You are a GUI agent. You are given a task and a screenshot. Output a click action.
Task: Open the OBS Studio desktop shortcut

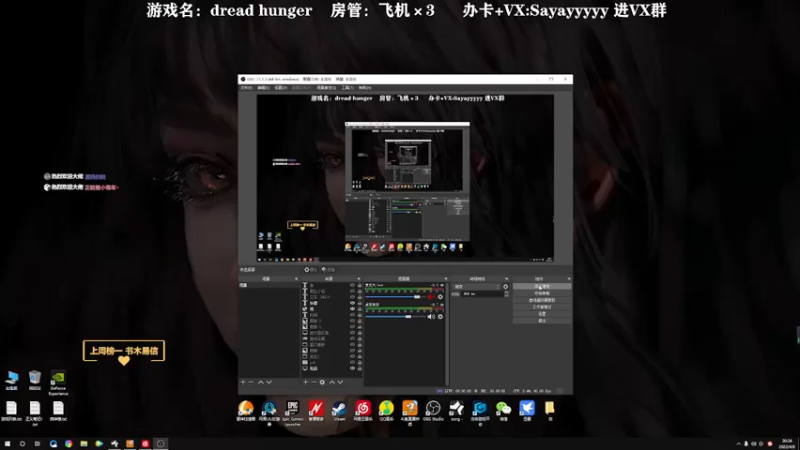click(433, 411)
